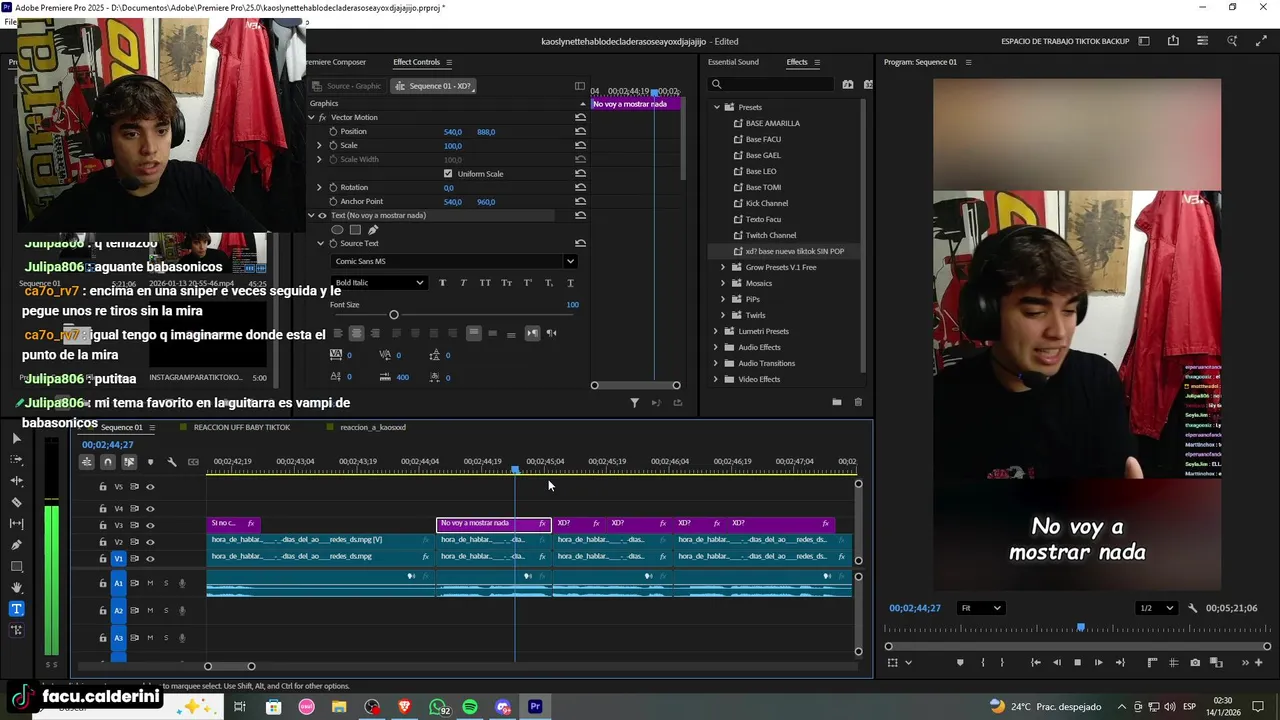The height and width of the screenshot is (720, 1280).
Task: Open the Bold Italic font style dropdown
Action: (379, 283)
